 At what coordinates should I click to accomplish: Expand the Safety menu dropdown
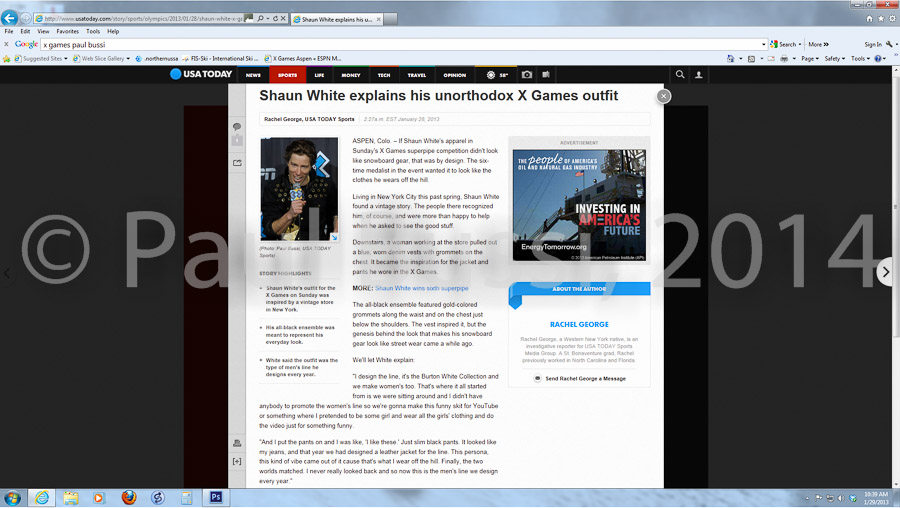point(835,59)
